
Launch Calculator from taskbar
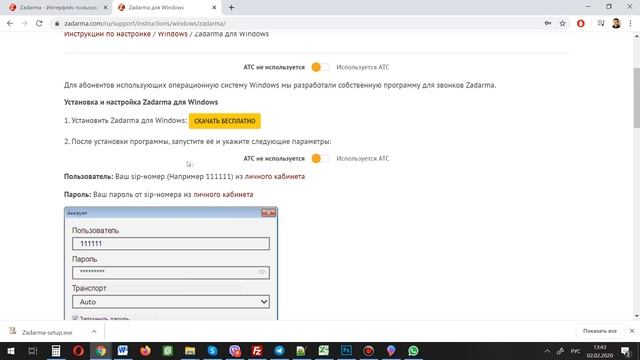coord(56,351)
